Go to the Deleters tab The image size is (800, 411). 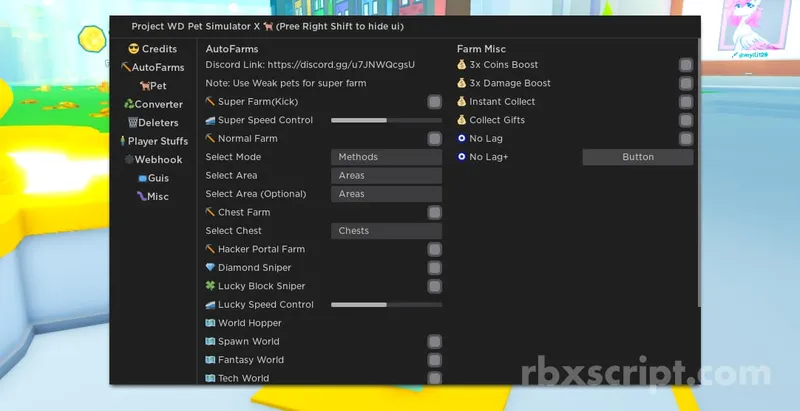tap(153, 122)
